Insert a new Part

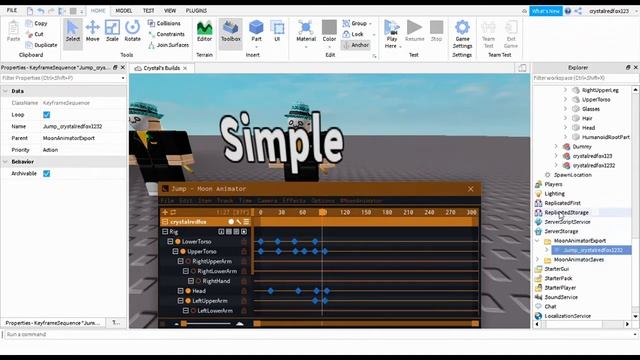(x=256, y=32)
